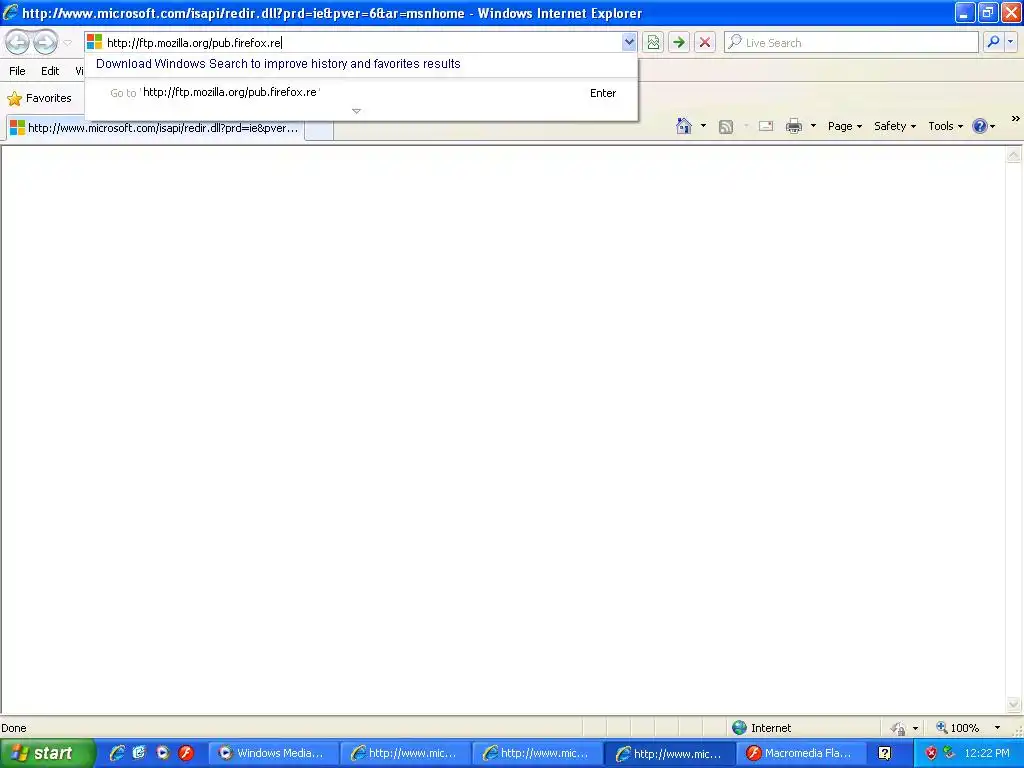
Task: Click the Forward navigation arrow button
Action: [x=45, y=42]
